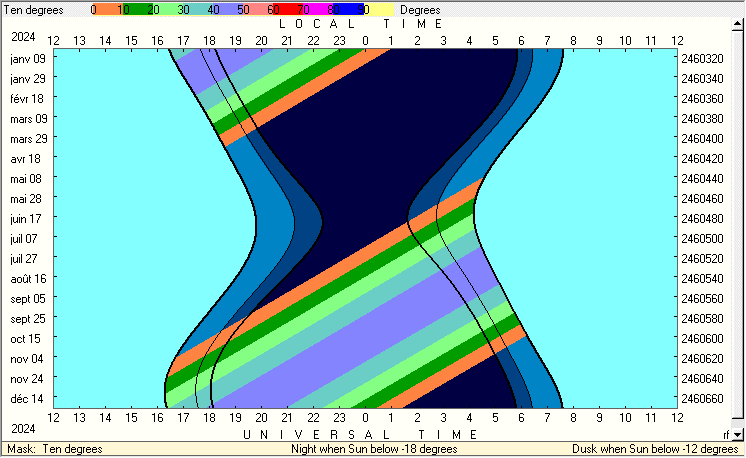Click the 'déc 14' date label
This screenshot has height=458, width=746.
(27, 399)
